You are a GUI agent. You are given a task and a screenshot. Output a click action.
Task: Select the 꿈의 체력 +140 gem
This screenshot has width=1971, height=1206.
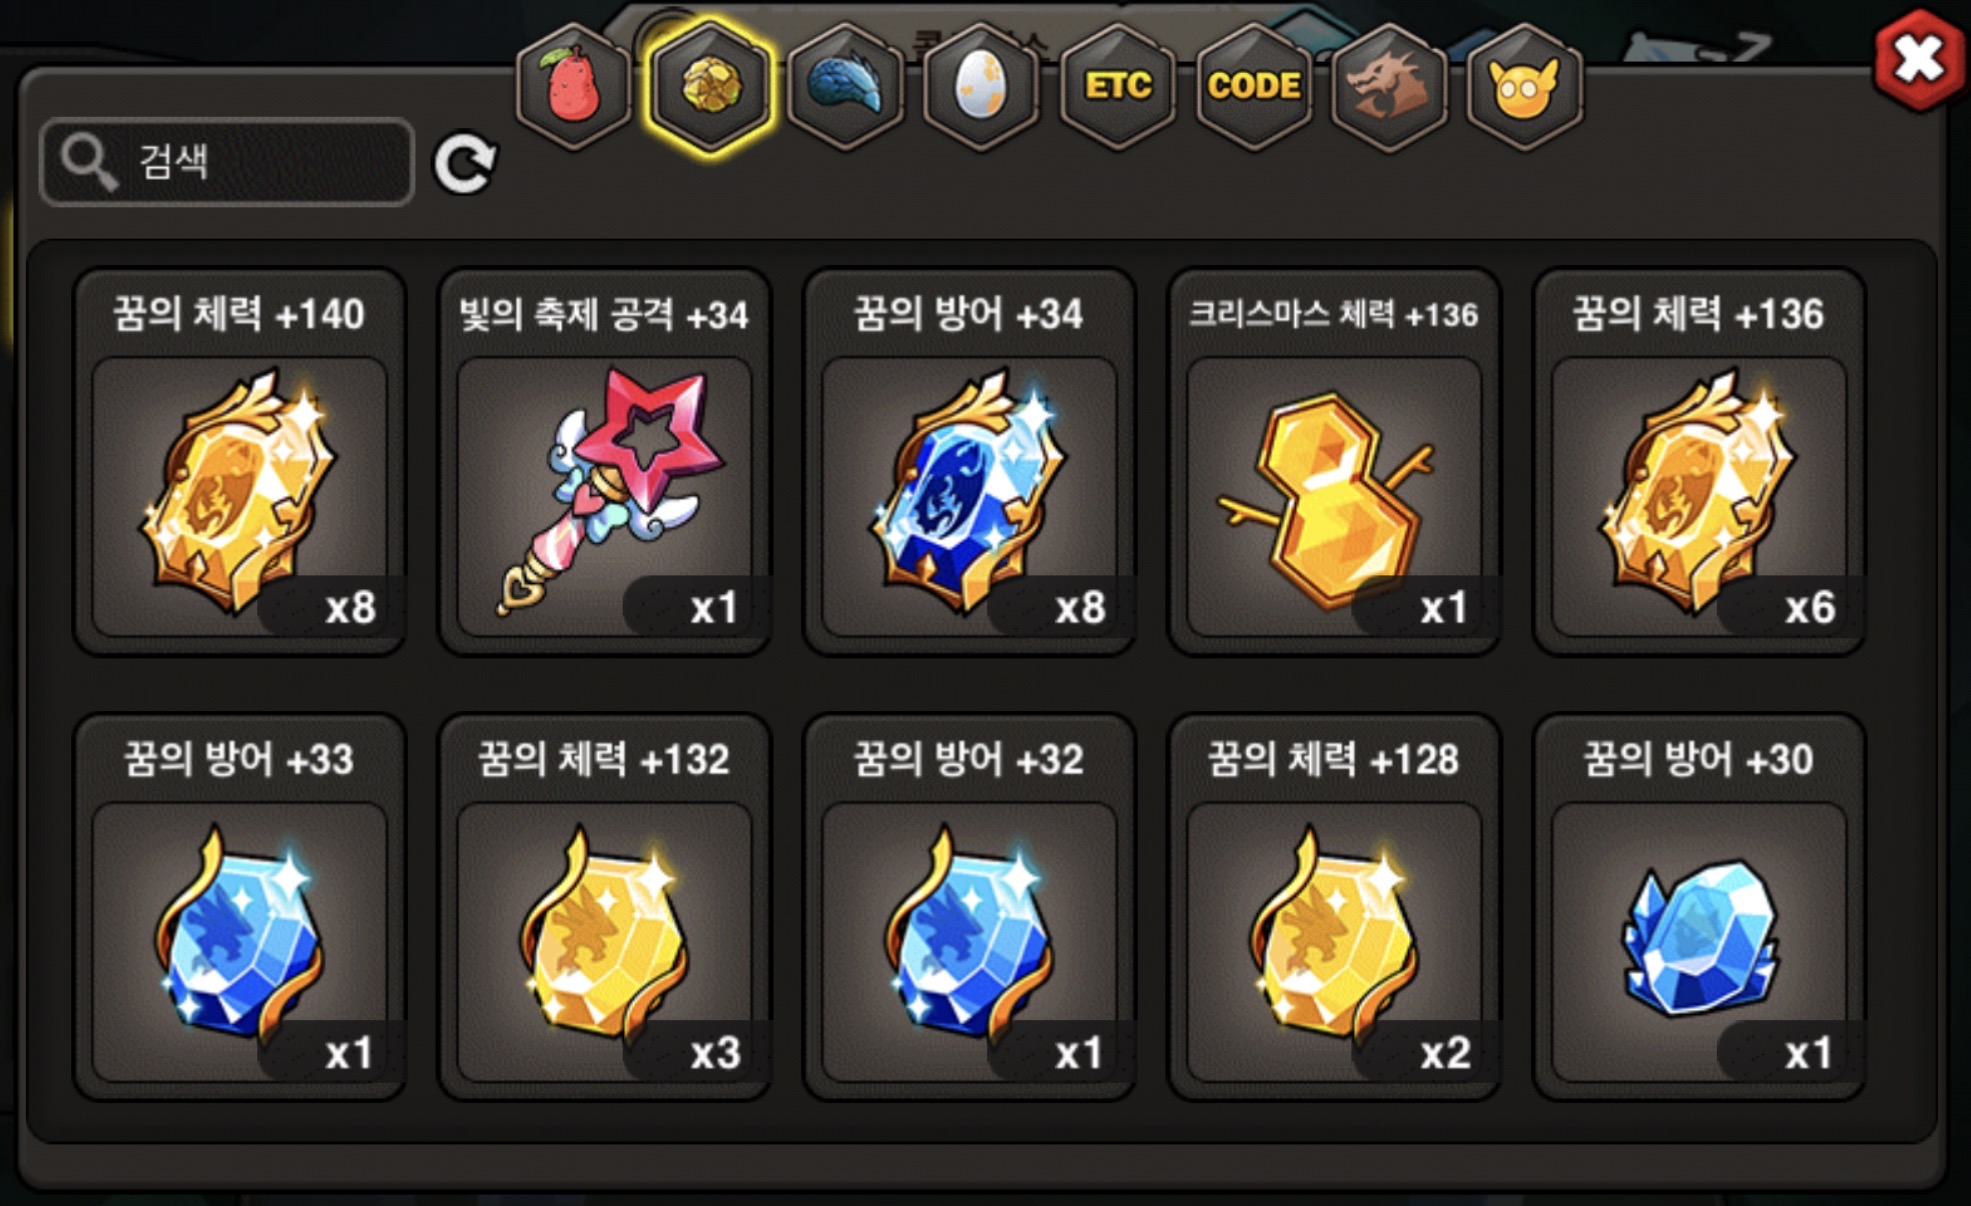click(240, 462)
